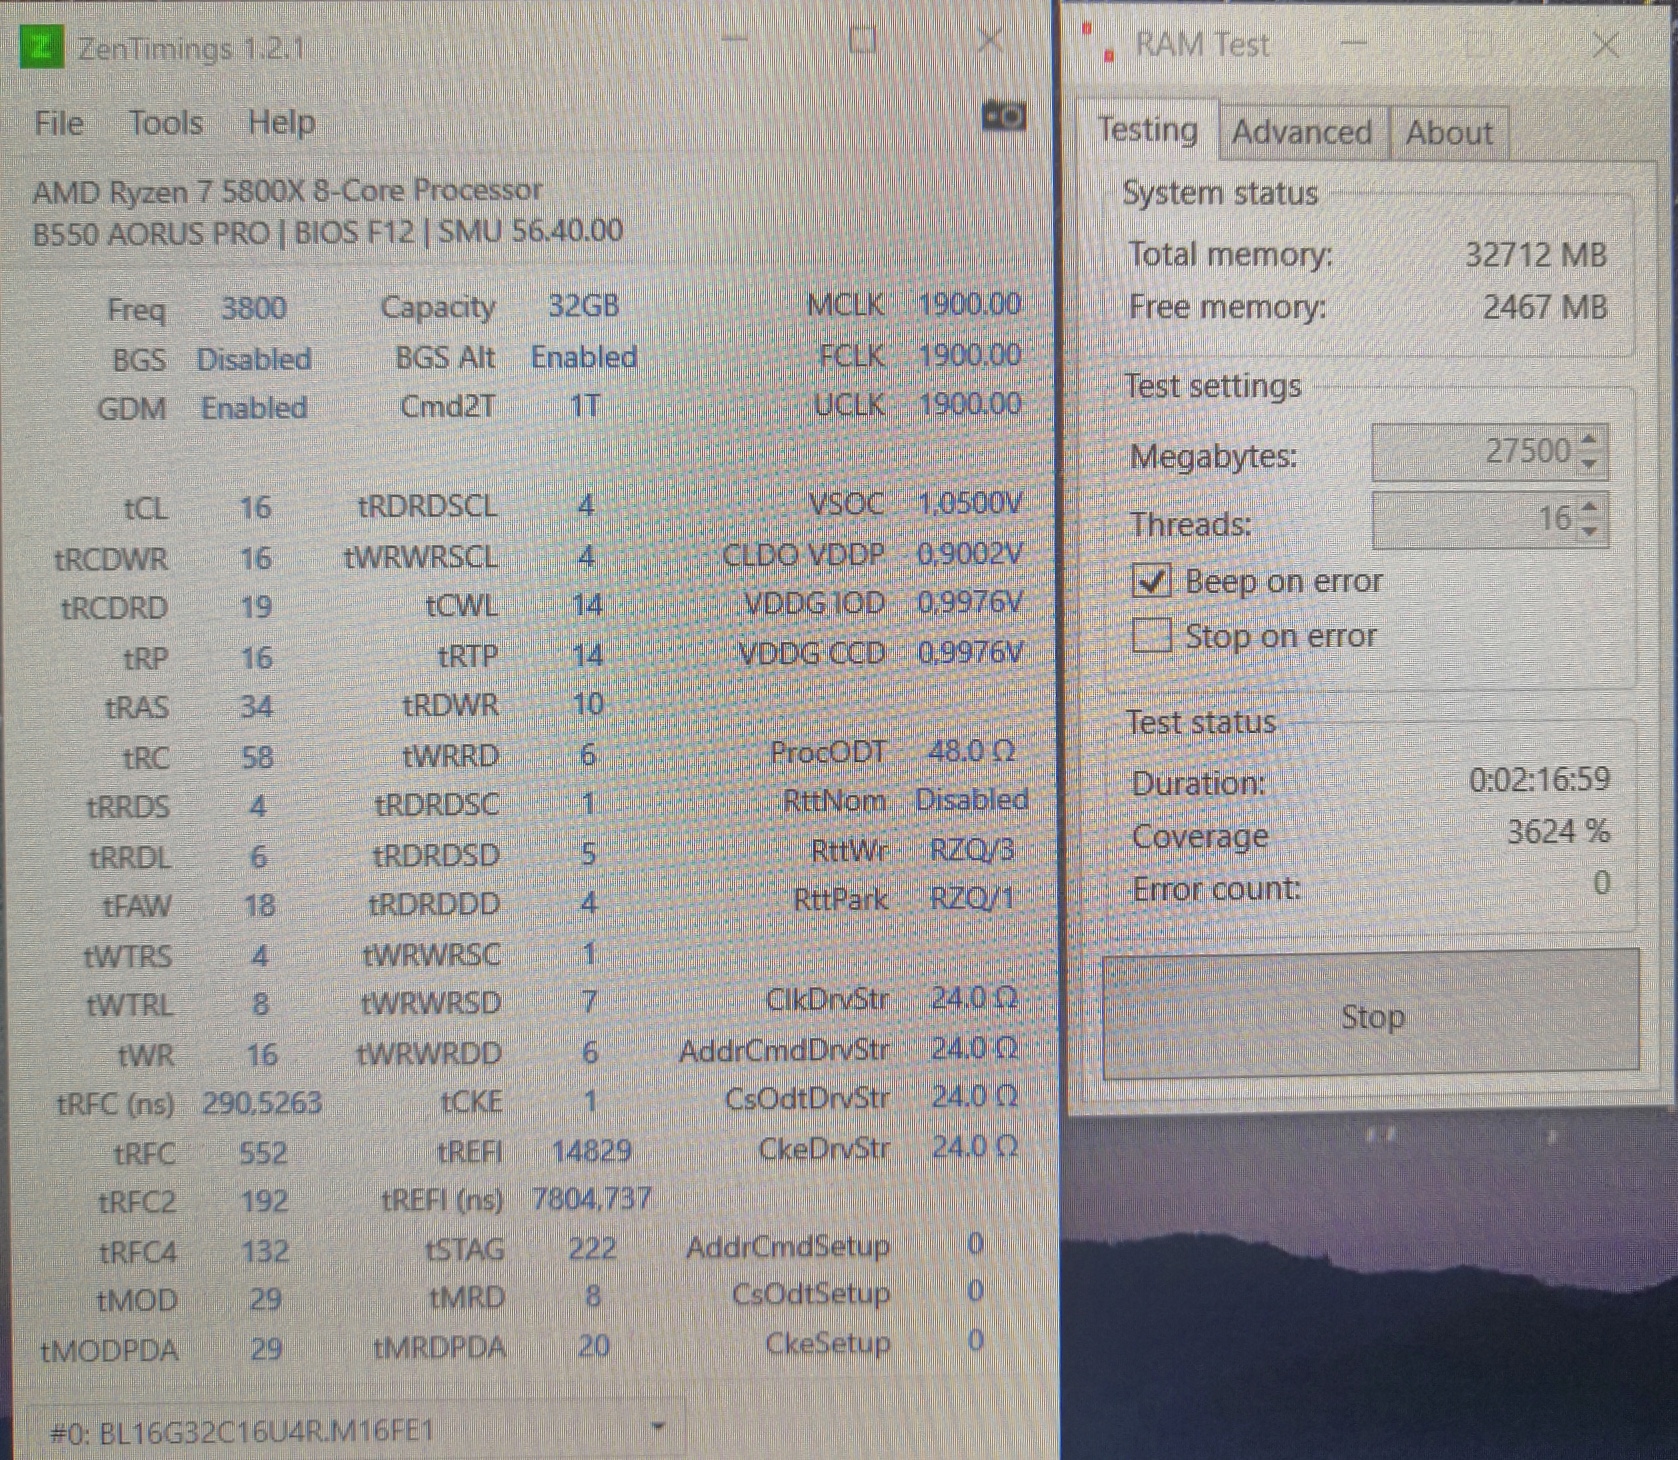Click the Cmd2T value 1T

(586, 406)
